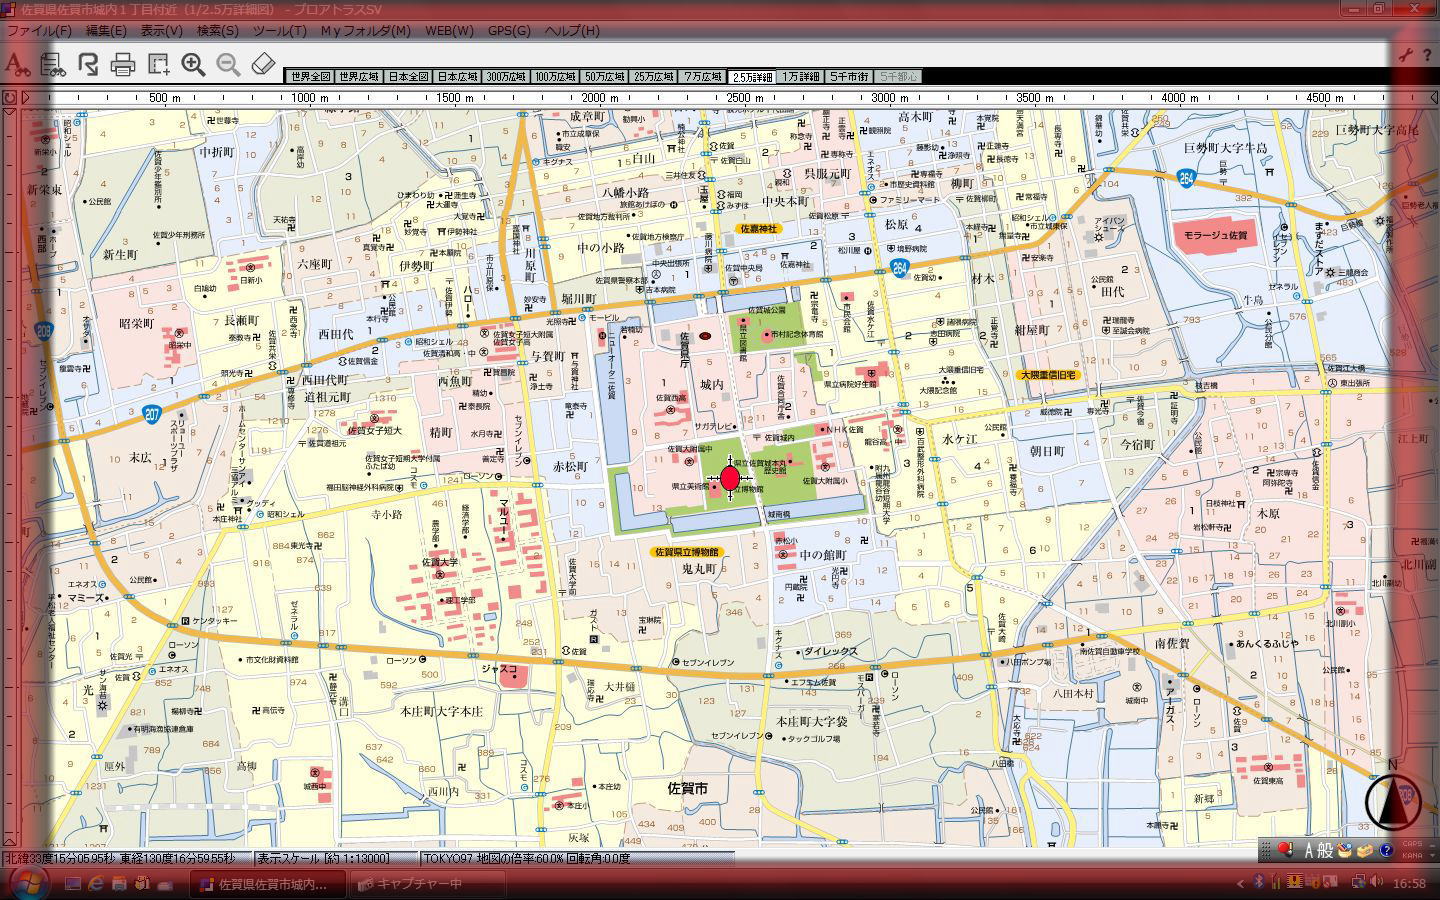
Task: Click the text search tool with binoculars
Action: [17, 65]
